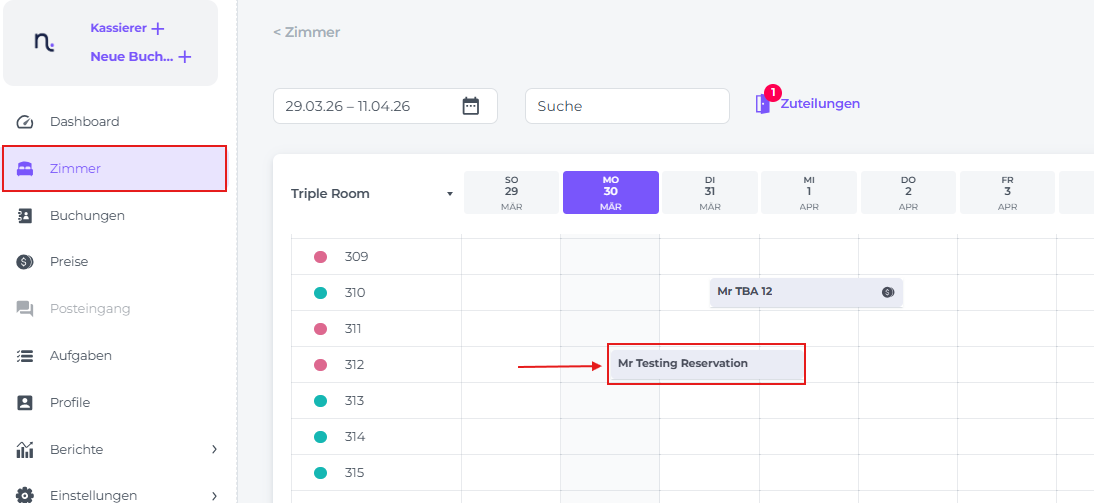
Task: Click the Buchungen contact-book icon
Action: coord(26,215)
